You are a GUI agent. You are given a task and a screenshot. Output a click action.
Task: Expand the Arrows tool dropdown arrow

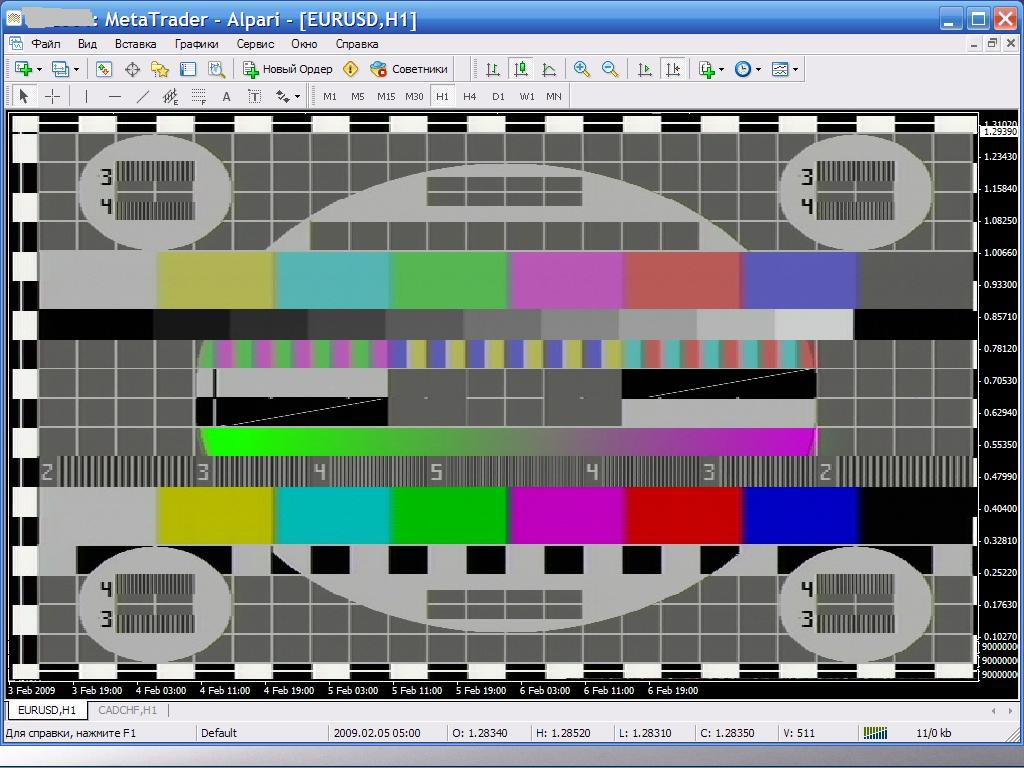(298, 97)
